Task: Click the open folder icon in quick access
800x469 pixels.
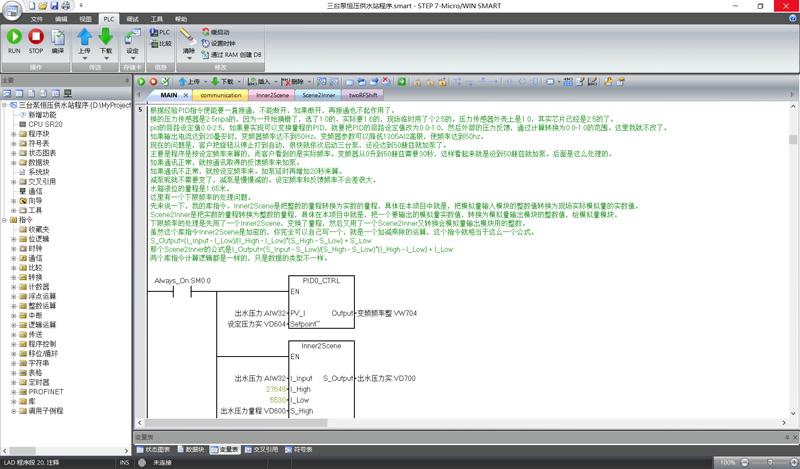Action: pos(43,6)
